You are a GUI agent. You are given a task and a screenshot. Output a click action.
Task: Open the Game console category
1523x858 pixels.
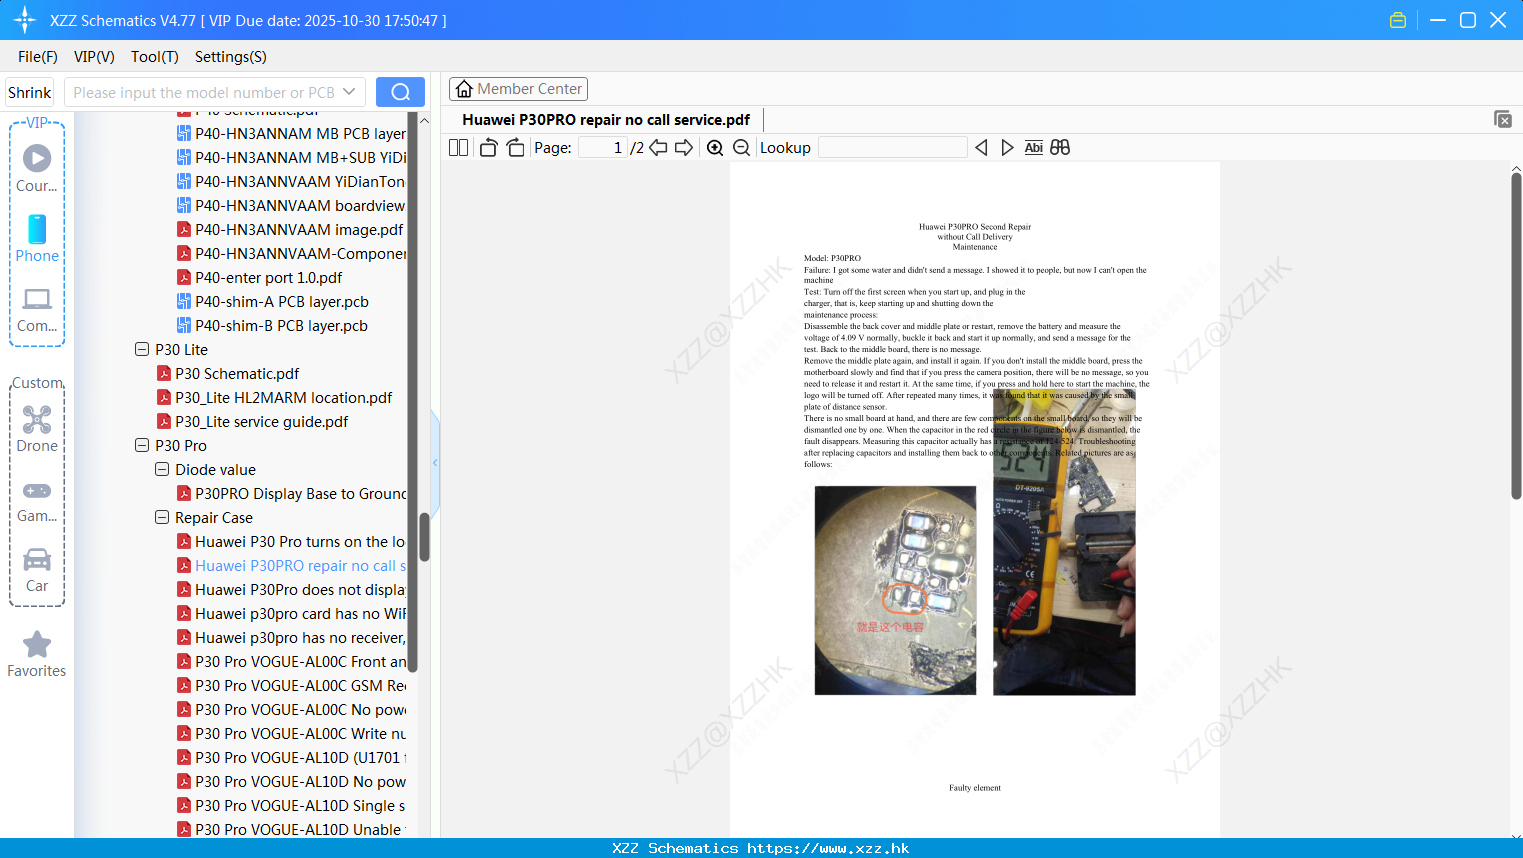pyautogui.click(x=37, y=500)
